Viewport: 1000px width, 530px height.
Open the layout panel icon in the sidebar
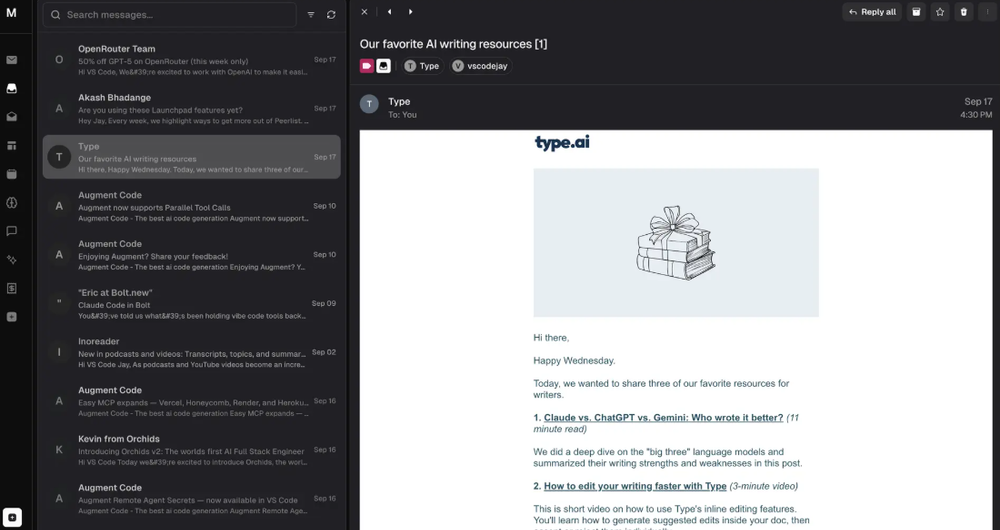11,145
